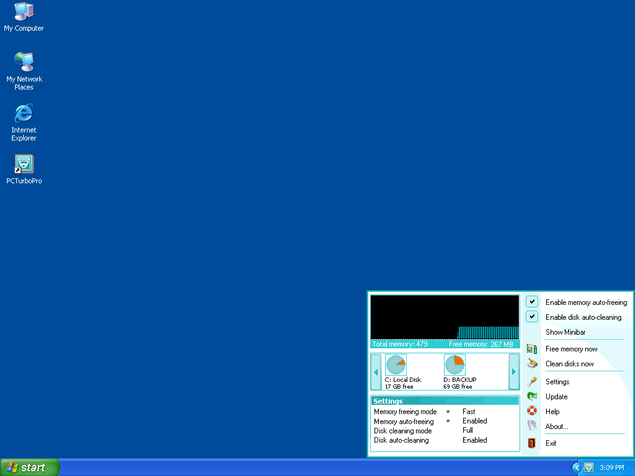Click the Help lifebuoy icon
The height and width of the screenshot is (476, 635).
point(532,411)
